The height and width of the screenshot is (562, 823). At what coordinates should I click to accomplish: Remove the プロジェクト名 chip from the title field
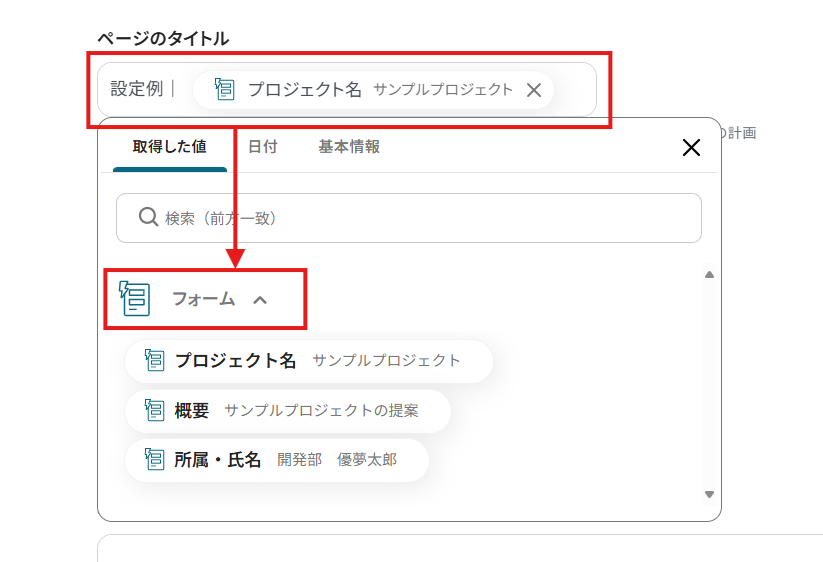point(534,90)
